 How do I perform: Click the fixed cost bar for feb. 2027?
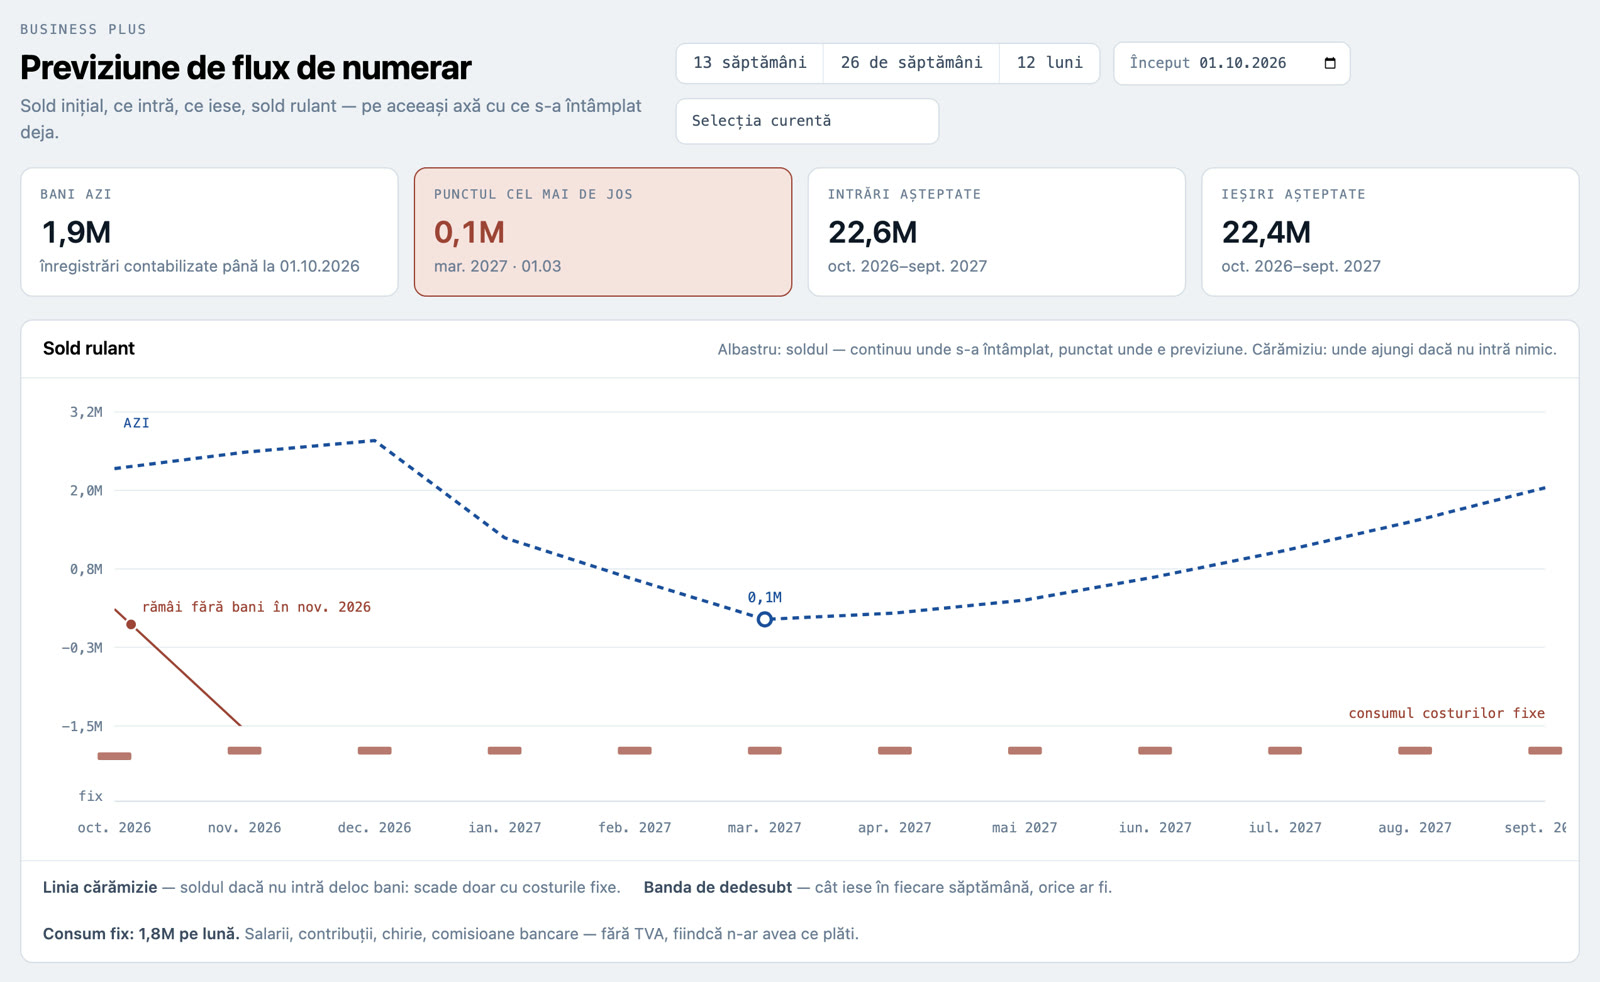coord(635,750)
